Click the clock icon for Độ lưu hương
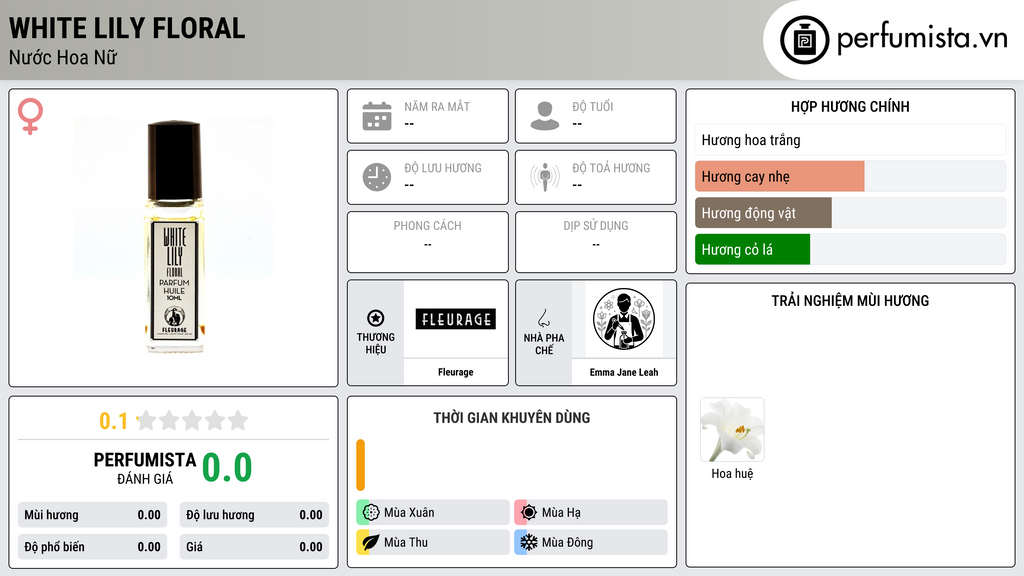This screenshot has height=576, width=1024. (x=377, y=177)
